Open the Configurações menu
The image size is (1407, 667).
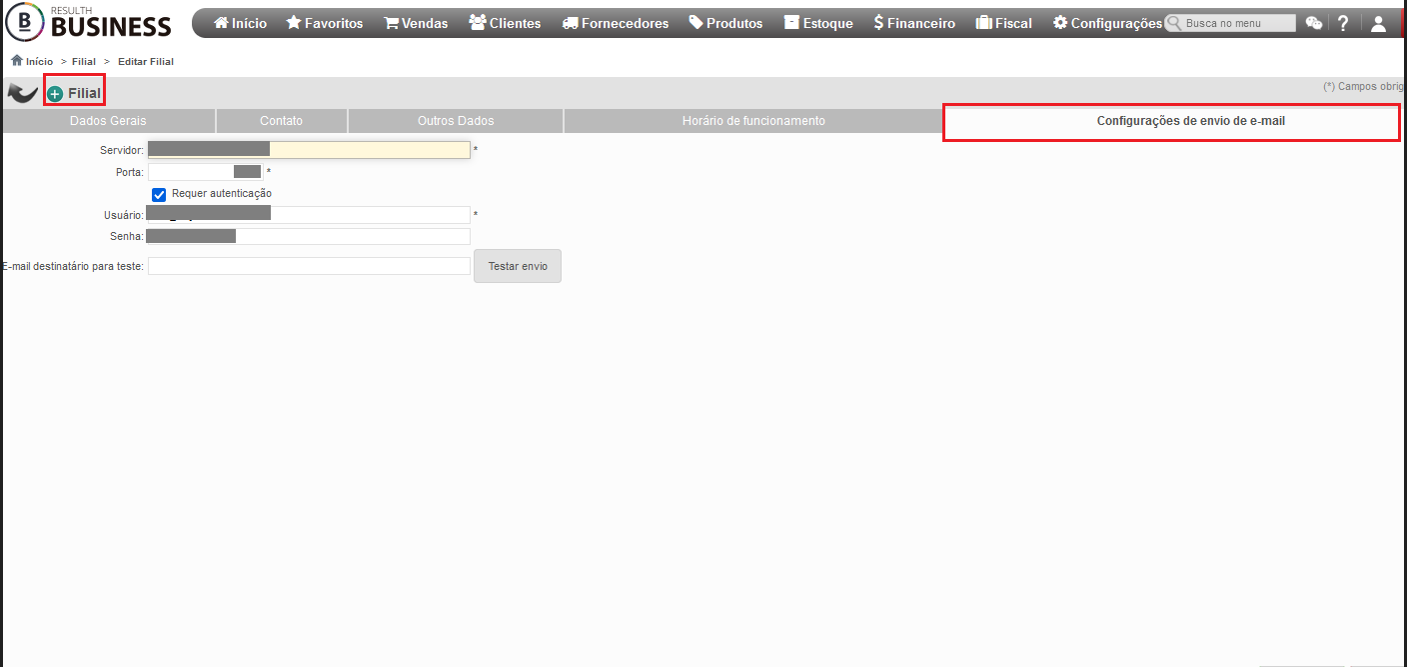tap(1107, 23)
